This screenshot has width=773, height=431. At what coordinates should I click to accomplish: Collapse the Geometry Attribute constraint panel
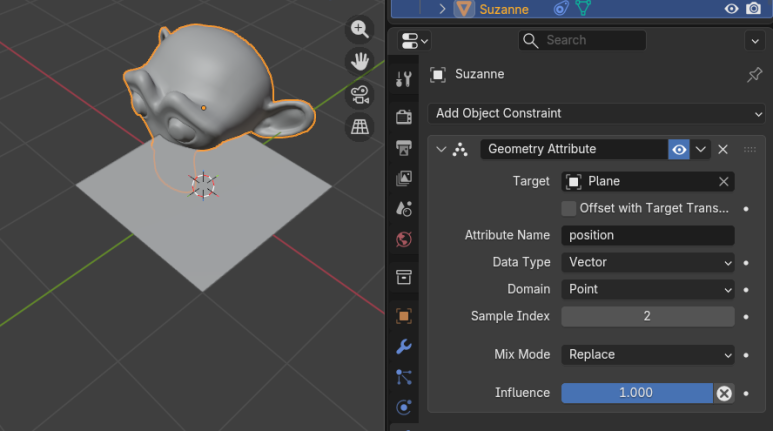coord(441,149)
